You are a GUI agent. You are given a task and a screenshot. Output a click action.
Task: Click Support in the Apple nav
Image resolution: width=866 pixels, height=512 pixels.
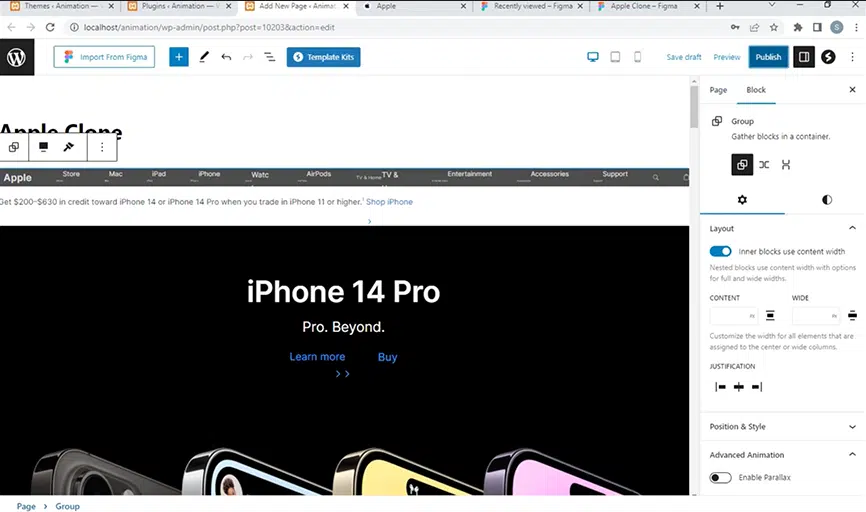[615, 174]
